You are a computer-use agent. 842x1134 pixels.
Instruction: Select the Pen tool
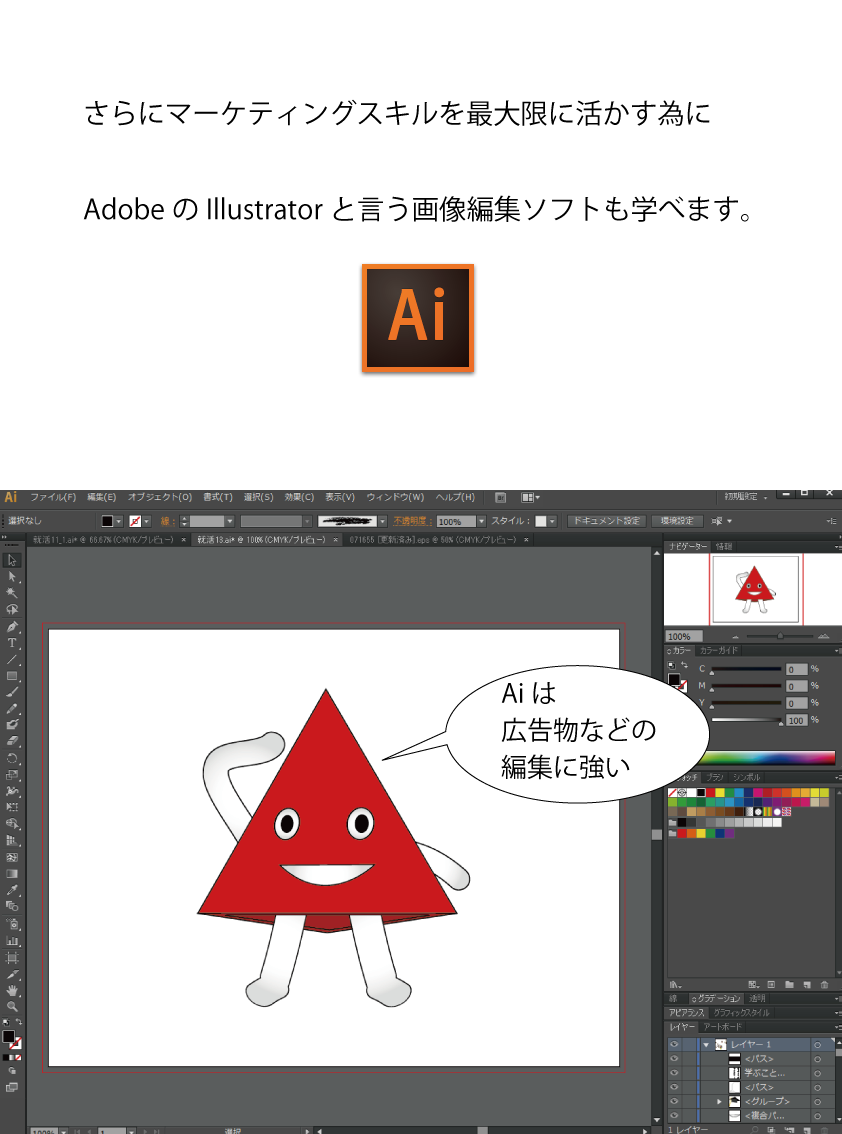12,626
